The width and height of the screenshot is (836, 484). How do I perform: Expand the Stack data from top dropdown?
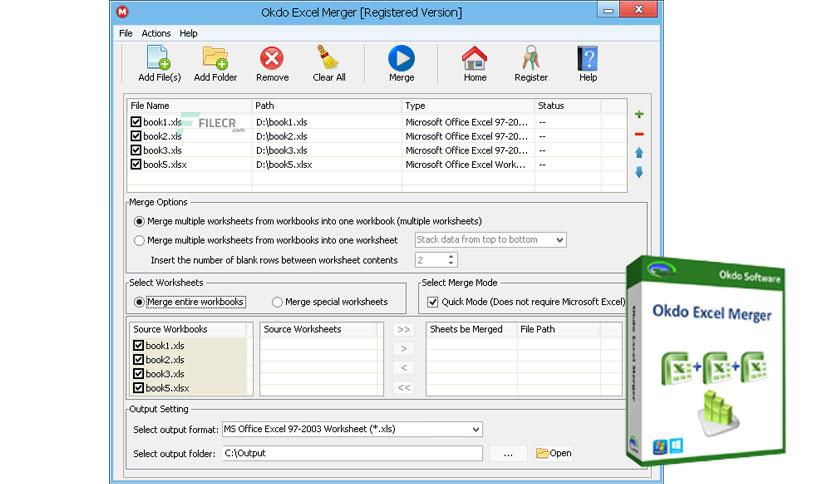pos(491,240)
